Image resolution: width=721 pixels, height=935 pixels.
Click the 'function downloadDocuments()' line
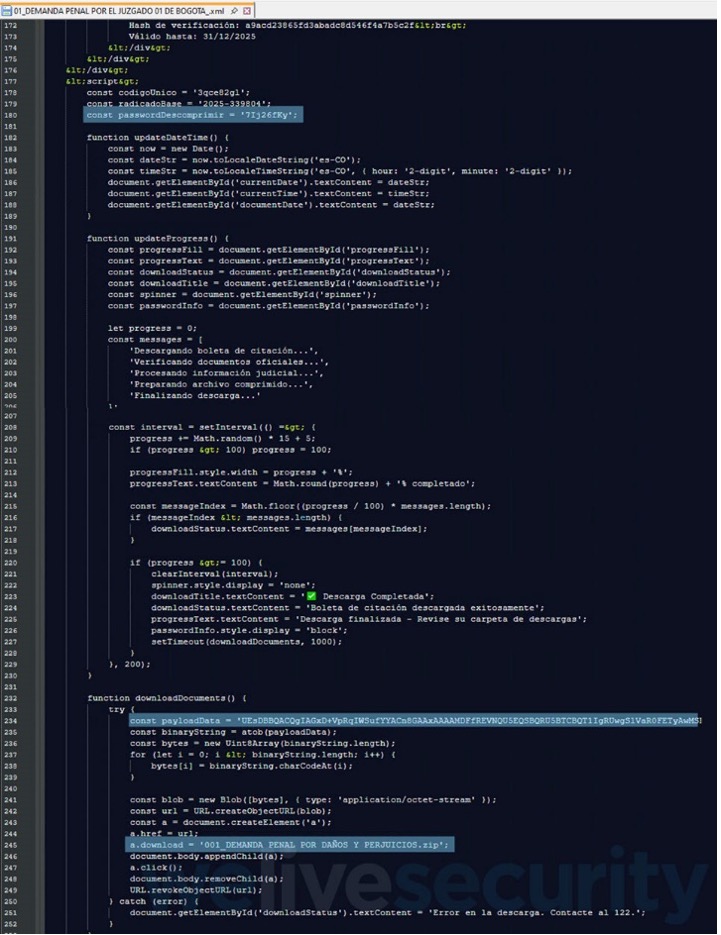(x=166, y=698)
